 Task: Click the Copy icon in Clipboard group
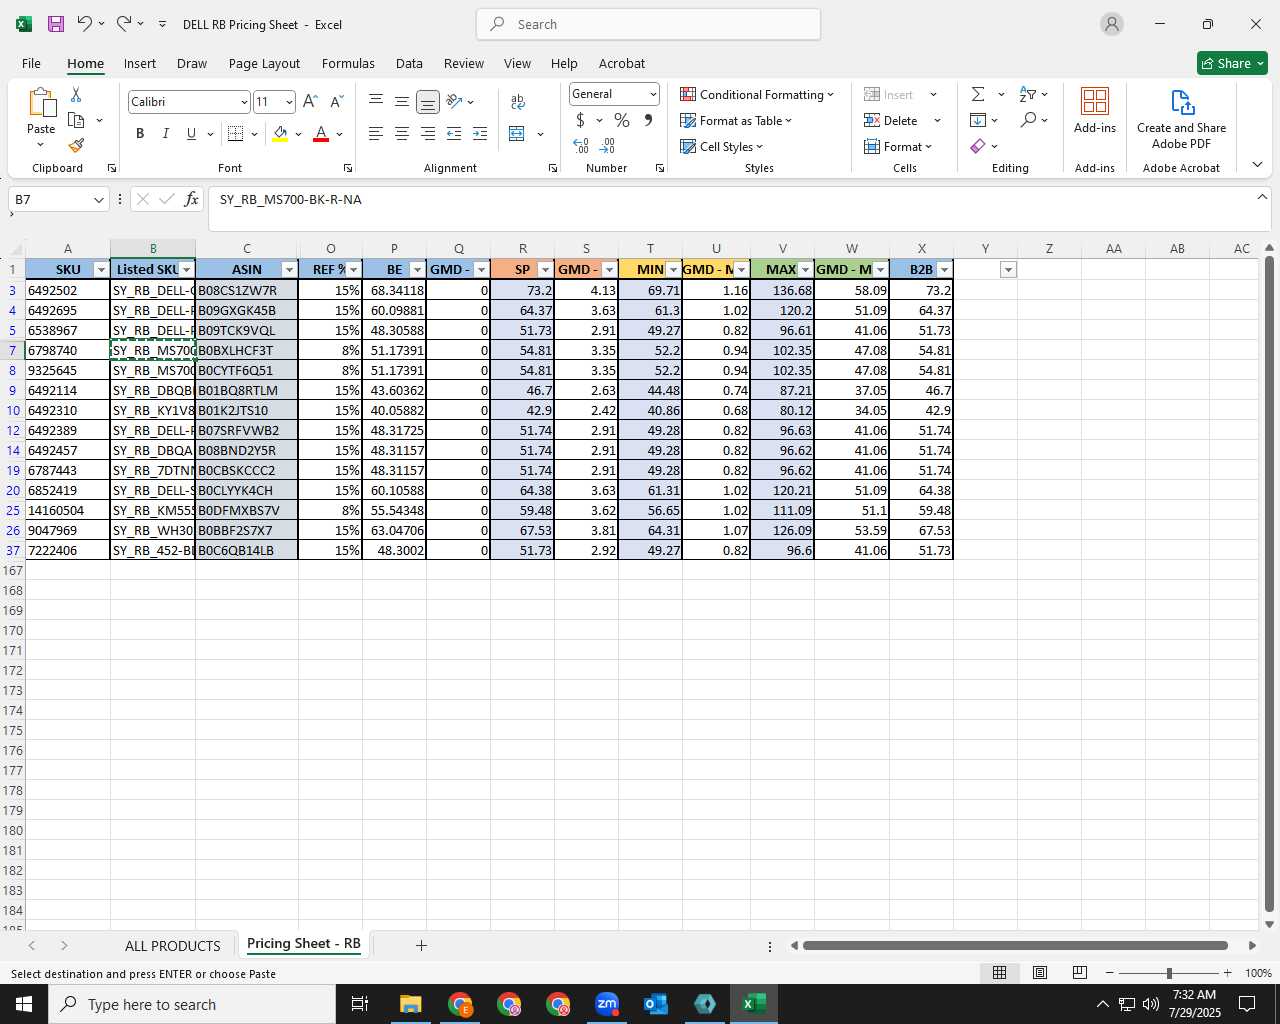click(76, 120)
